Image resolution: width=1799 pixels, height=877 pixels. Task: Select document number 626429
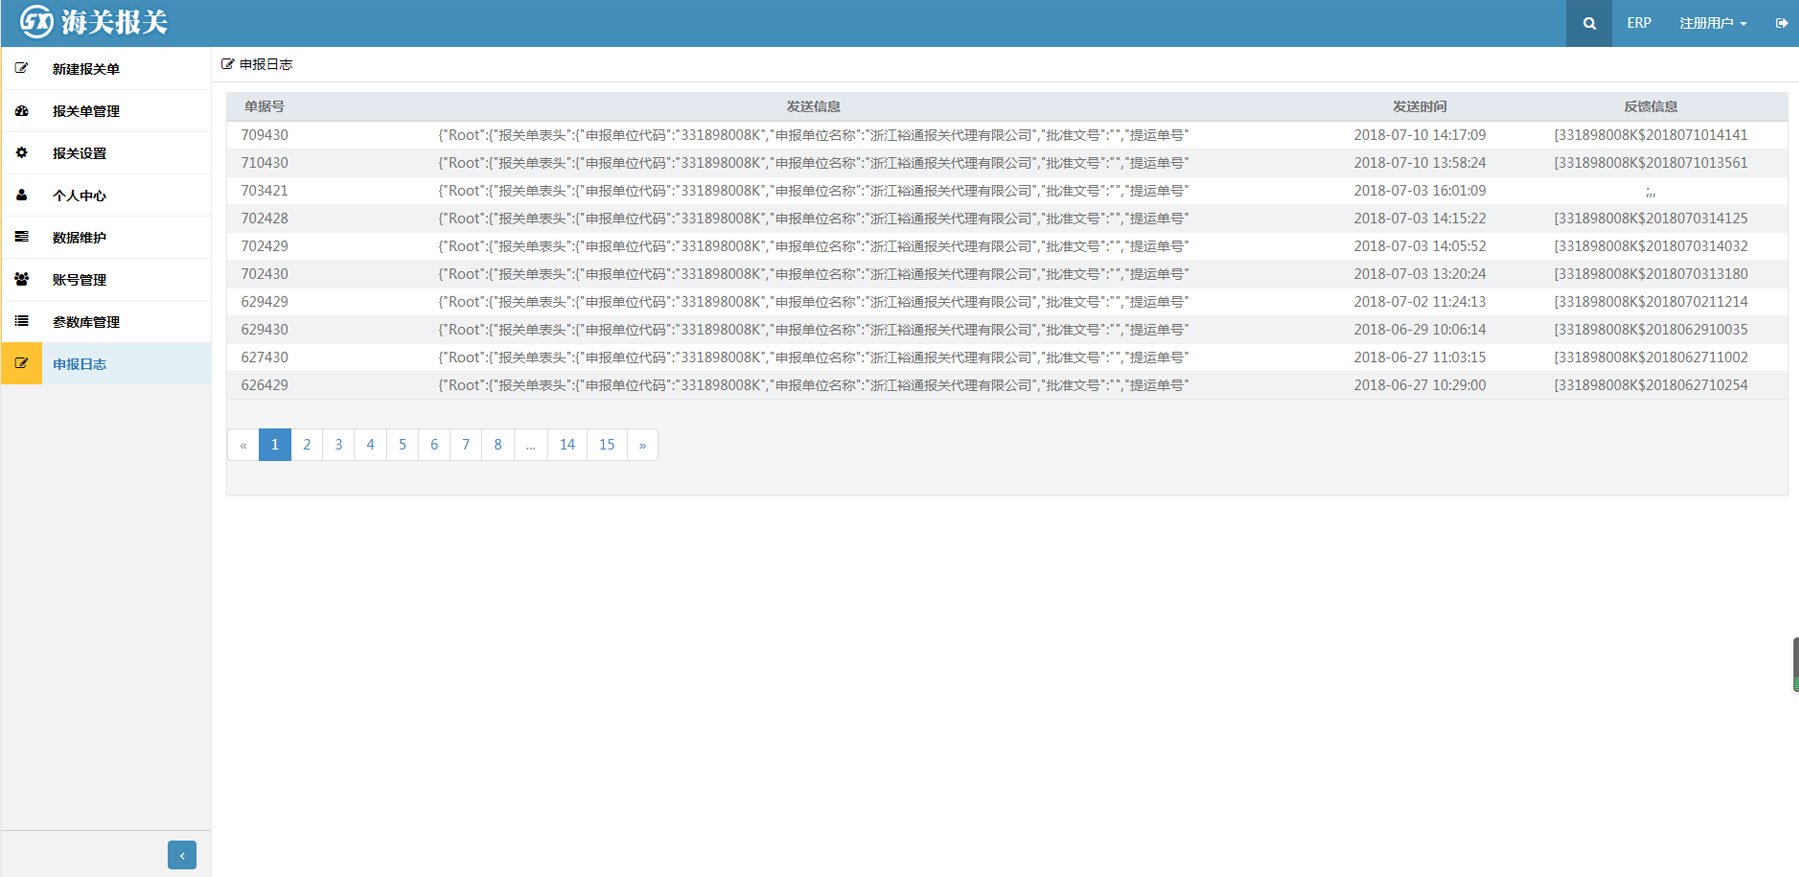click(264, 385)
